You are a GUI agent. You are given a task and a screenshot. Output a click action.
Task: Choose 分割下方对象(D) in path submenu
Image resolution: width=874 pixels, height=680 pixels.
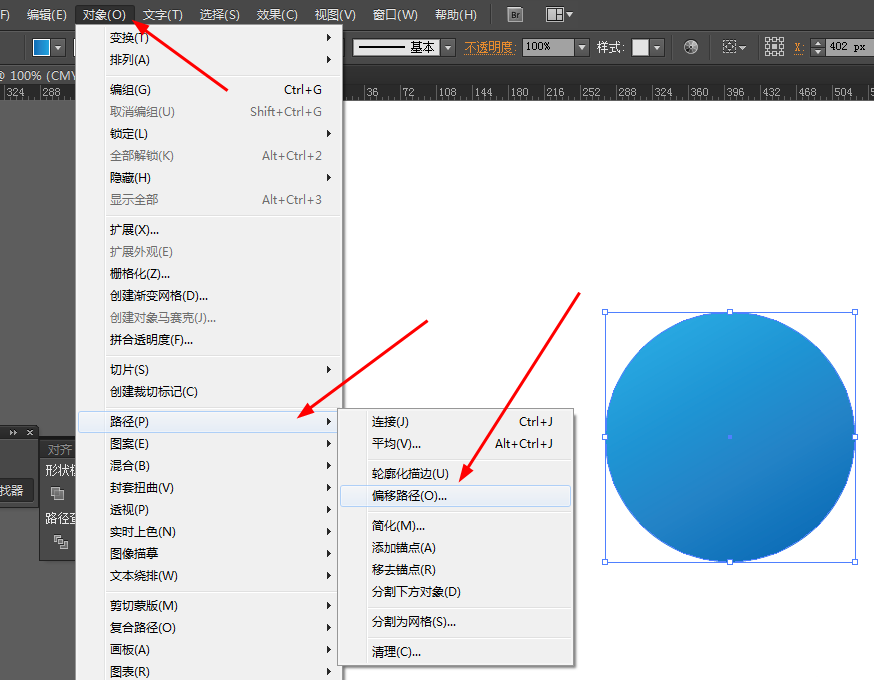tap(455, 592)
